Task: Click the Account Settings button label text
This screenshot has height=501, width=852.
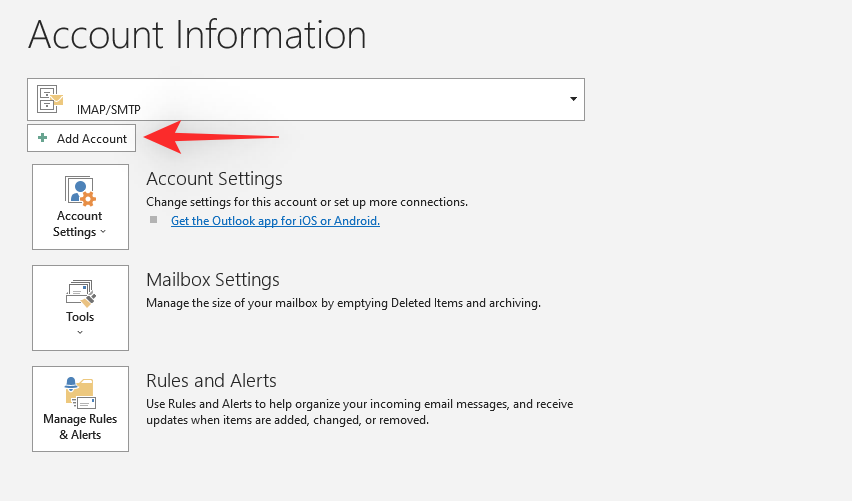Action: pyautogui.click(x=79, y=216)
